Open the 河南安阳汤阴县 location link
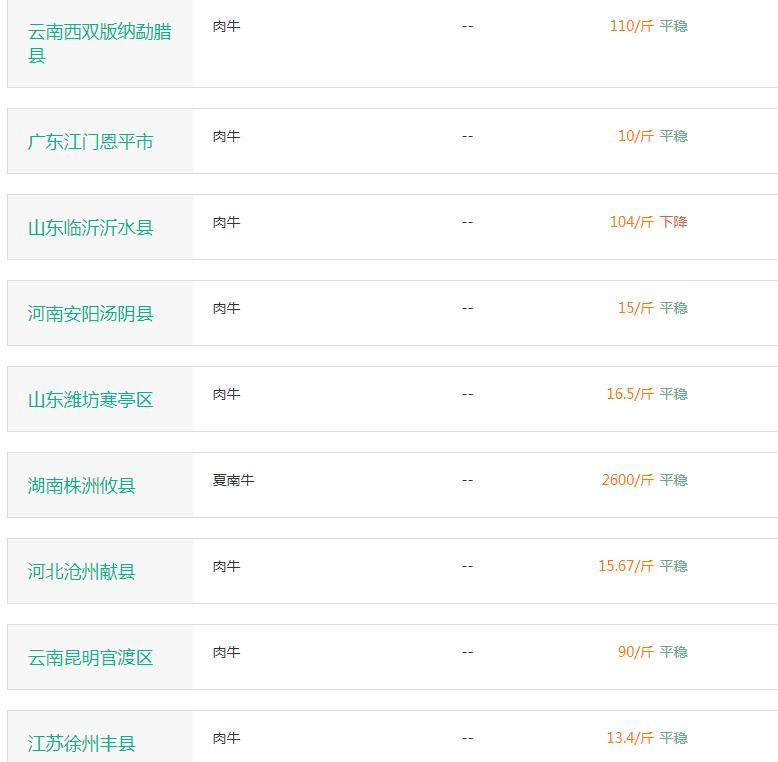 pos(90,314)
